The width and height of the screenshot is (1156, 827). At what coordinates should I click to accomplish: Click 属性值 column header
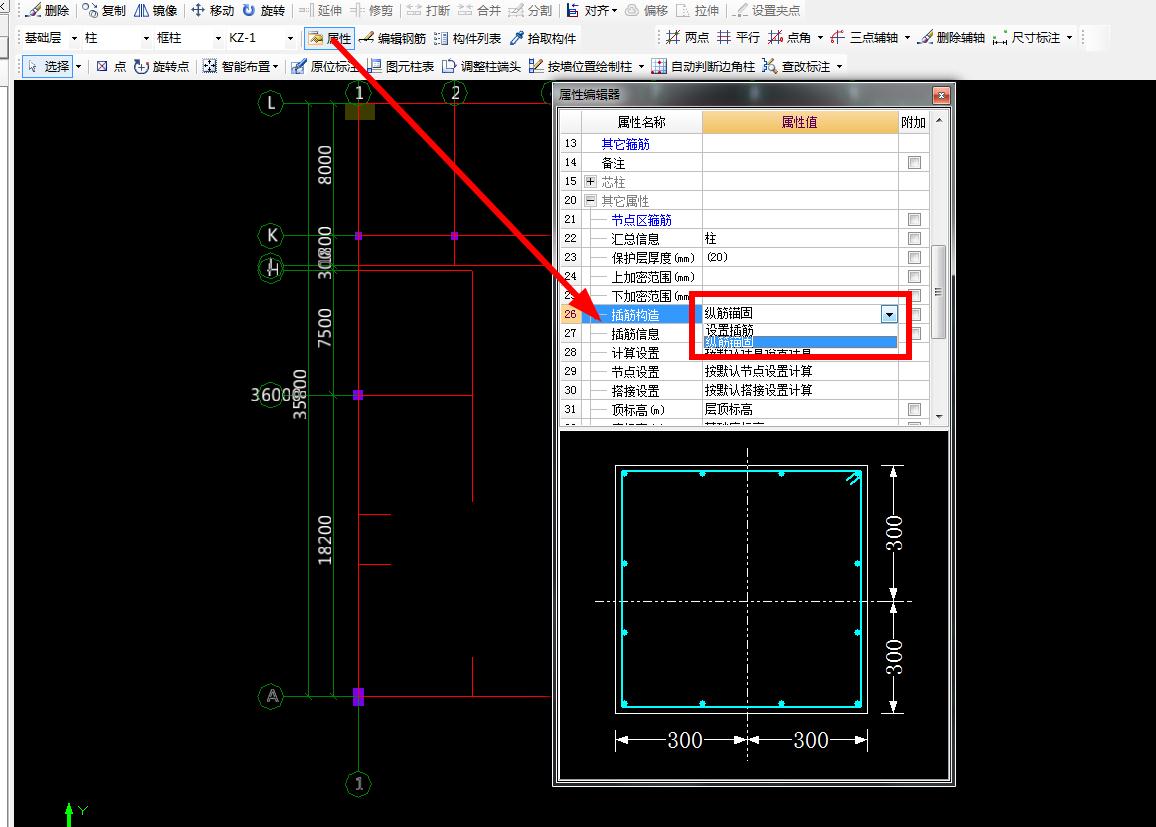[800, 122]
